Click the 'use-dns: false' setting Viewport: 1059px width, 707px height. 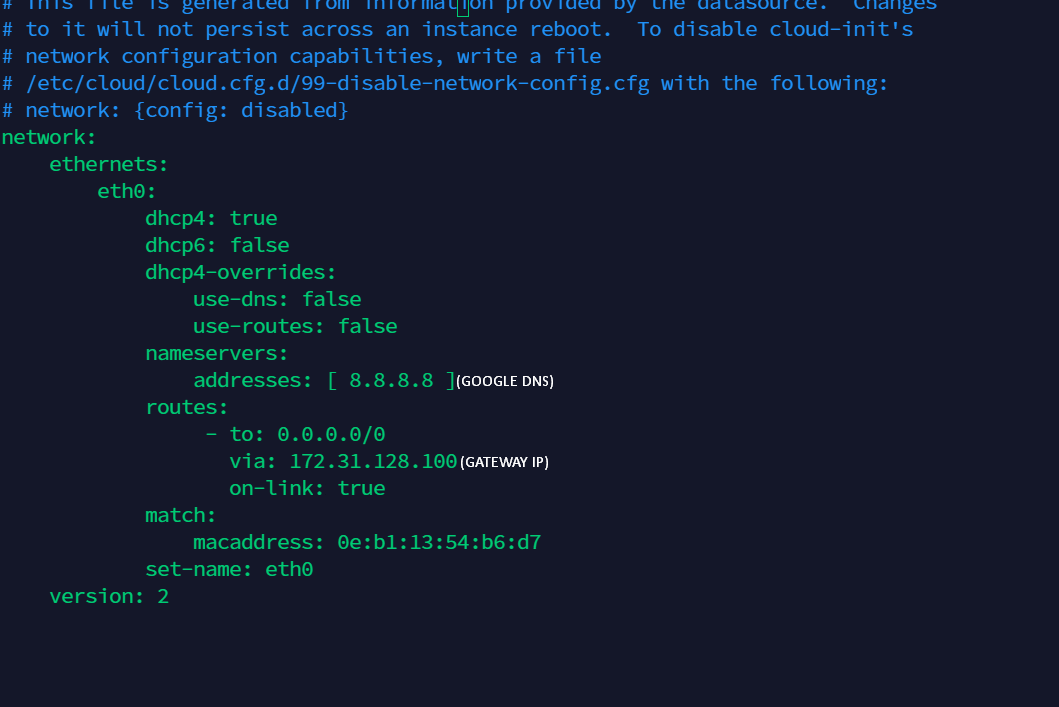[x=277, y=299]
